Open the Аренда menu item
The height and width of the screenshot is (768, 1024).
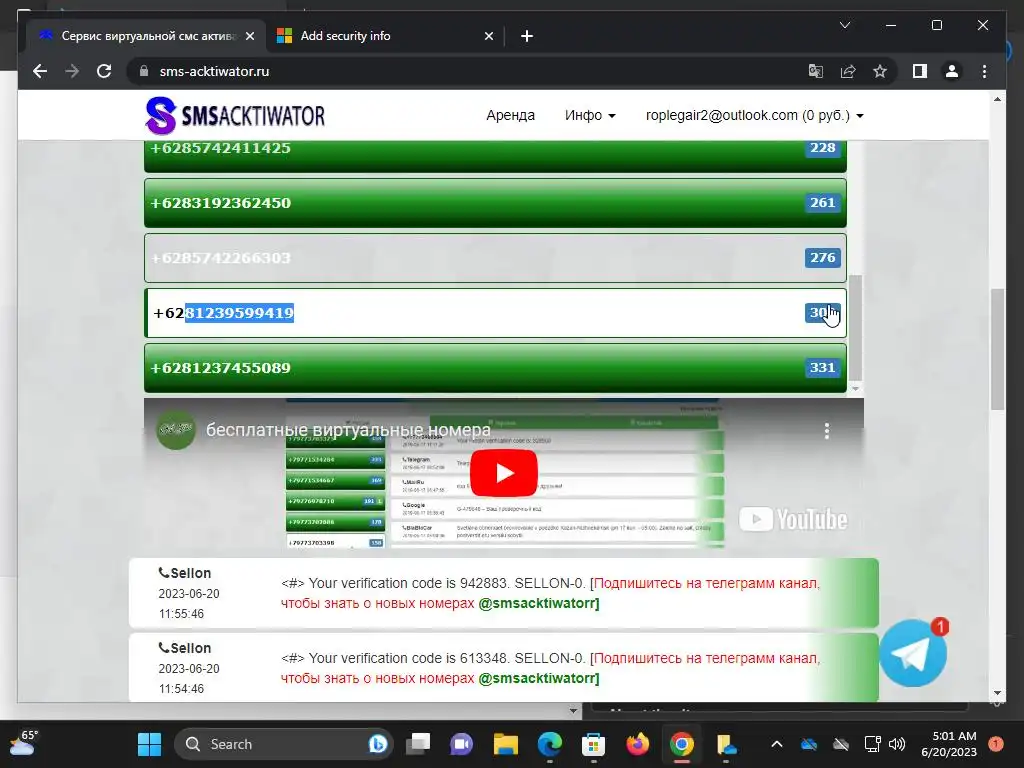click(510, 115)
